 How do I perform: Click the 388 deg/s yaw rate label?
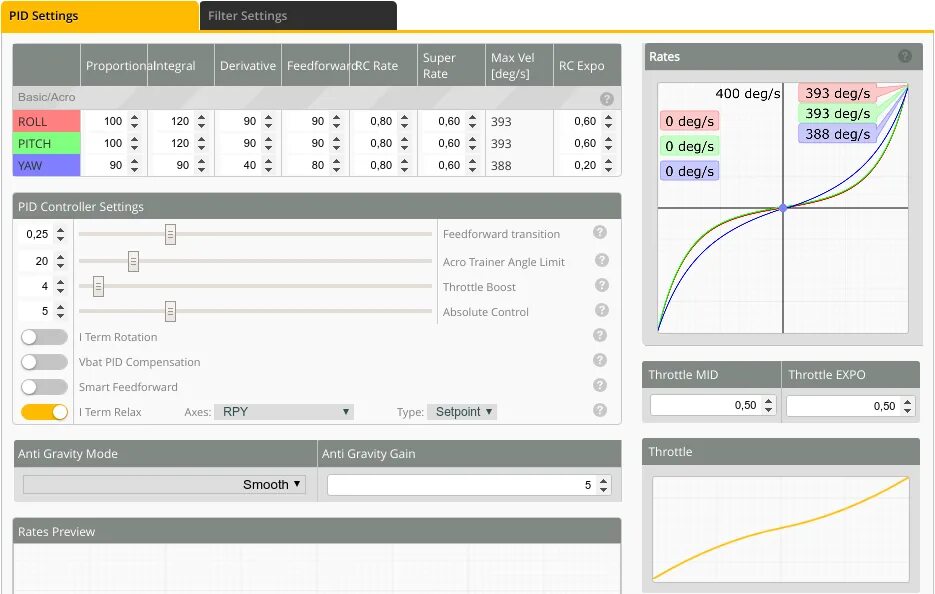point(837,134)
